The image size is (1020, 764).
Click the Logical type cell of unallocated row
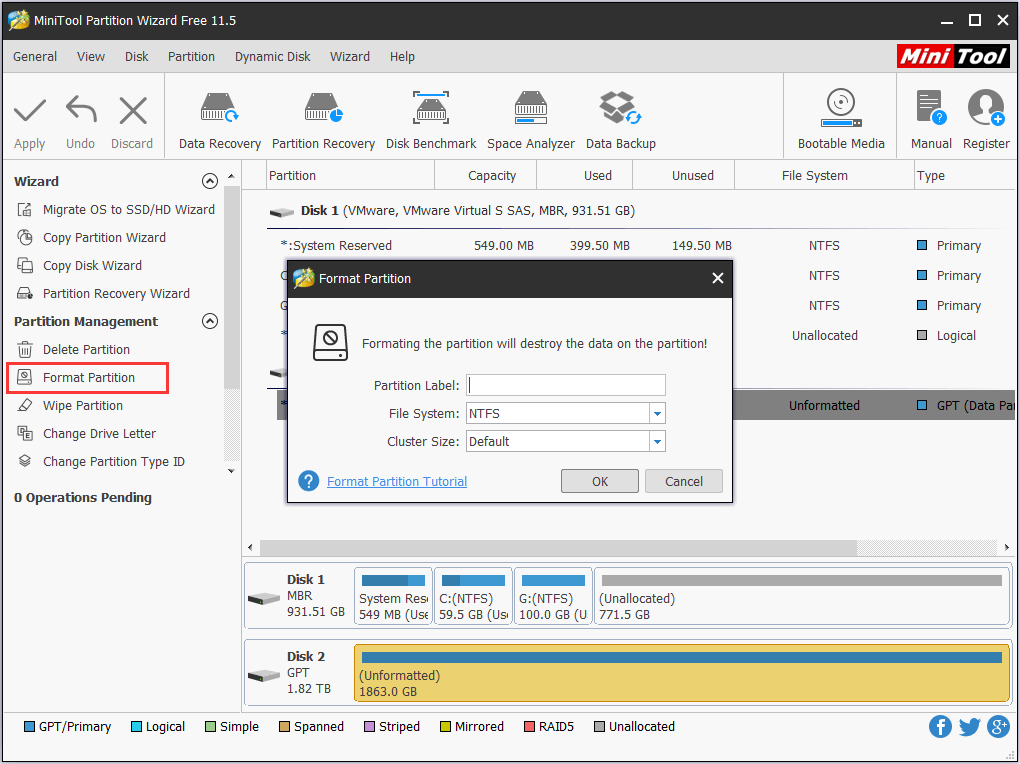[956, 336]
